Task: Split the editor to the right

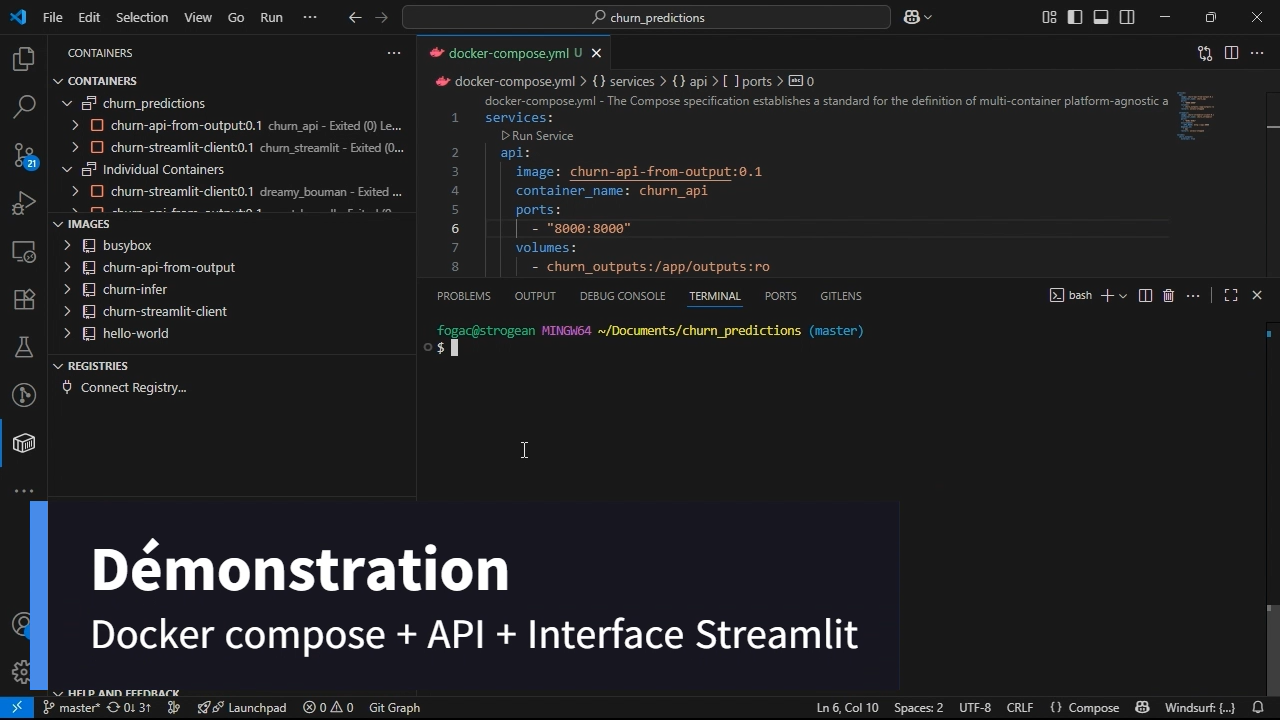Action: coord(1231,53)
